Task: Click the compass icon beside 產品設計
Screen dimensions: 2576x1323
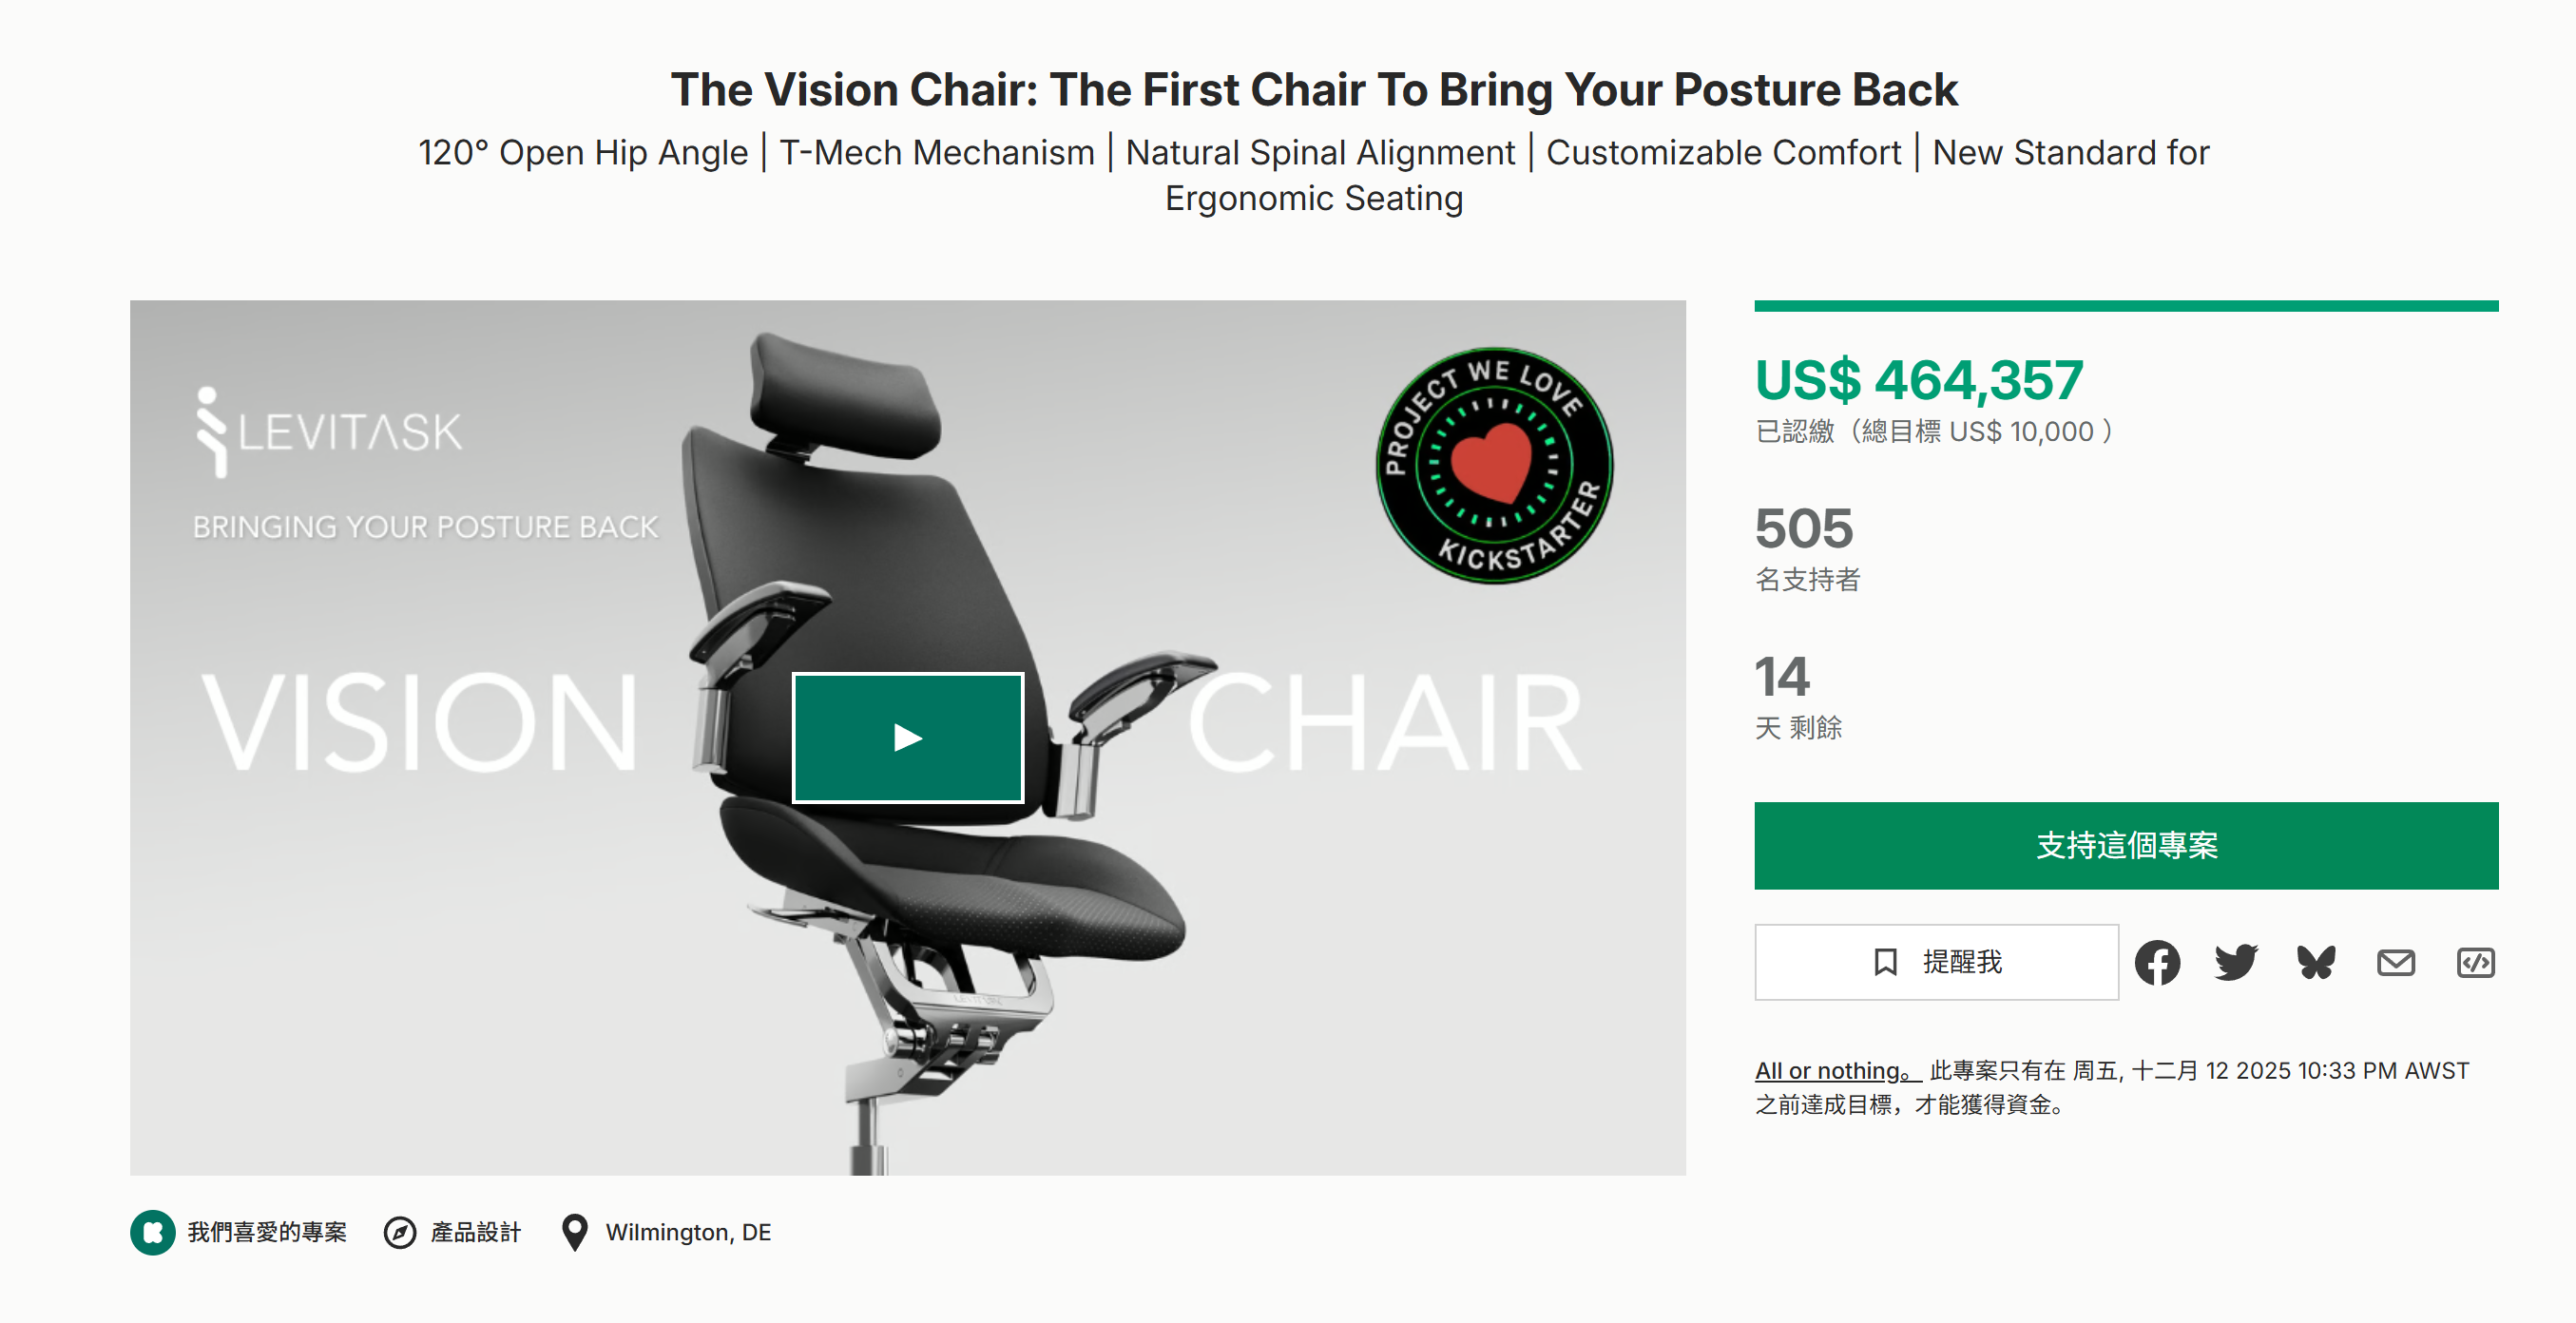Action: click(400, 1232)
